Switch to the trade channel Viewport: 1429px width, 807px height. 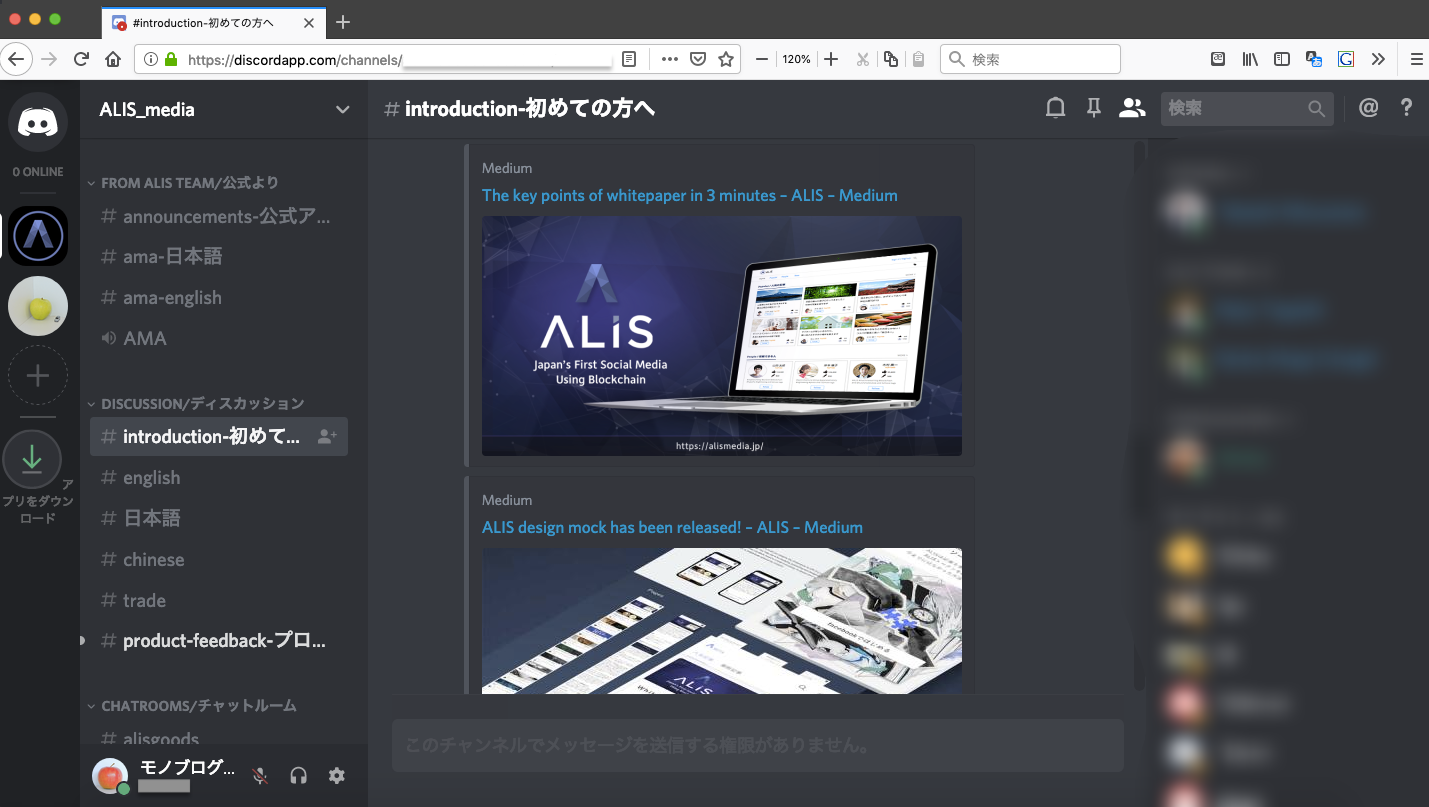click(x=144, y=601)
